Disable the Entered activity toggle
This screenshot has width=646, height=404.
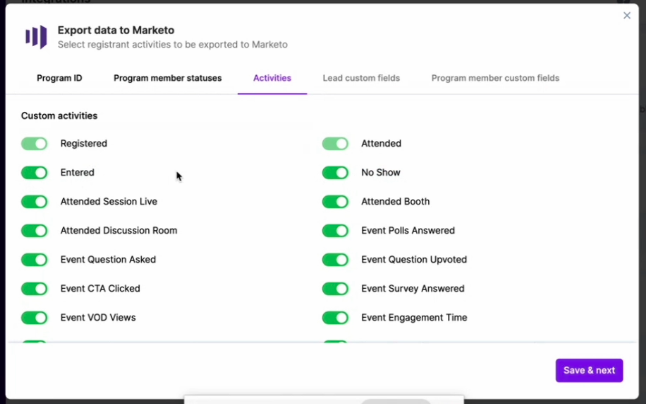click(34, 173)
